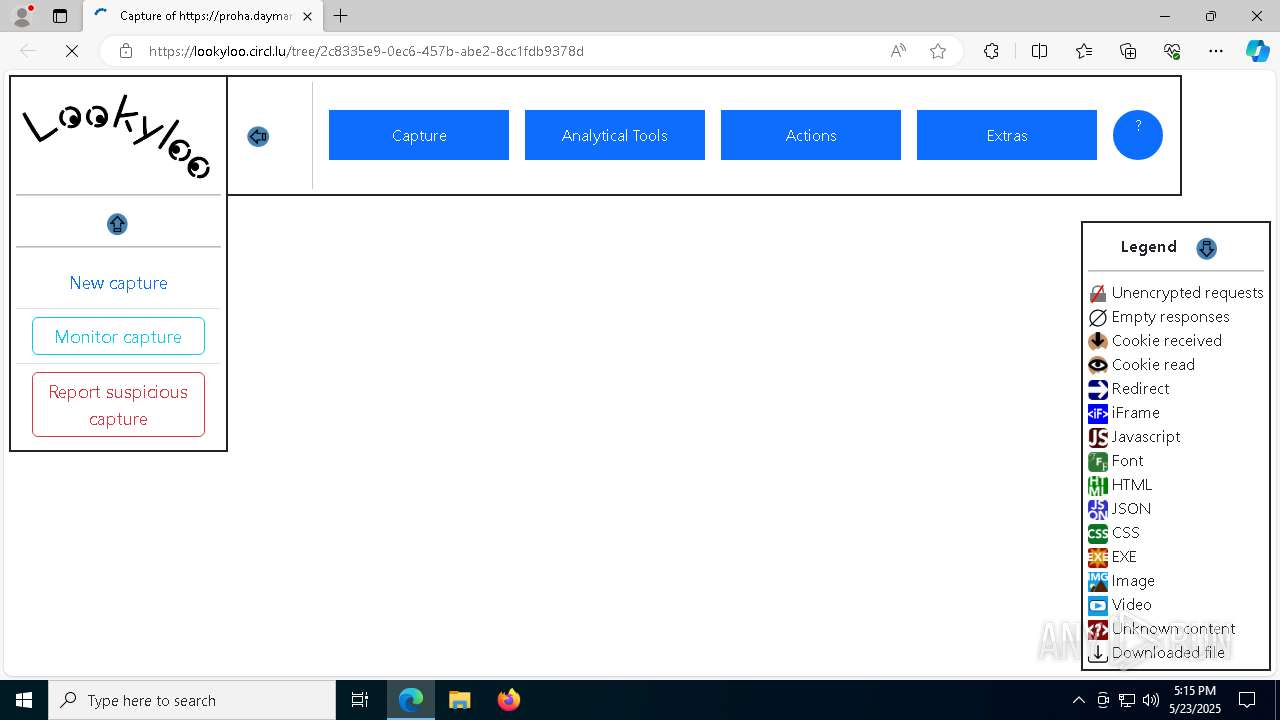The width and height of the screenshot is (1280, 720).
Task: Click the Redirect legend icon
Action: [x=1098, y=389]
